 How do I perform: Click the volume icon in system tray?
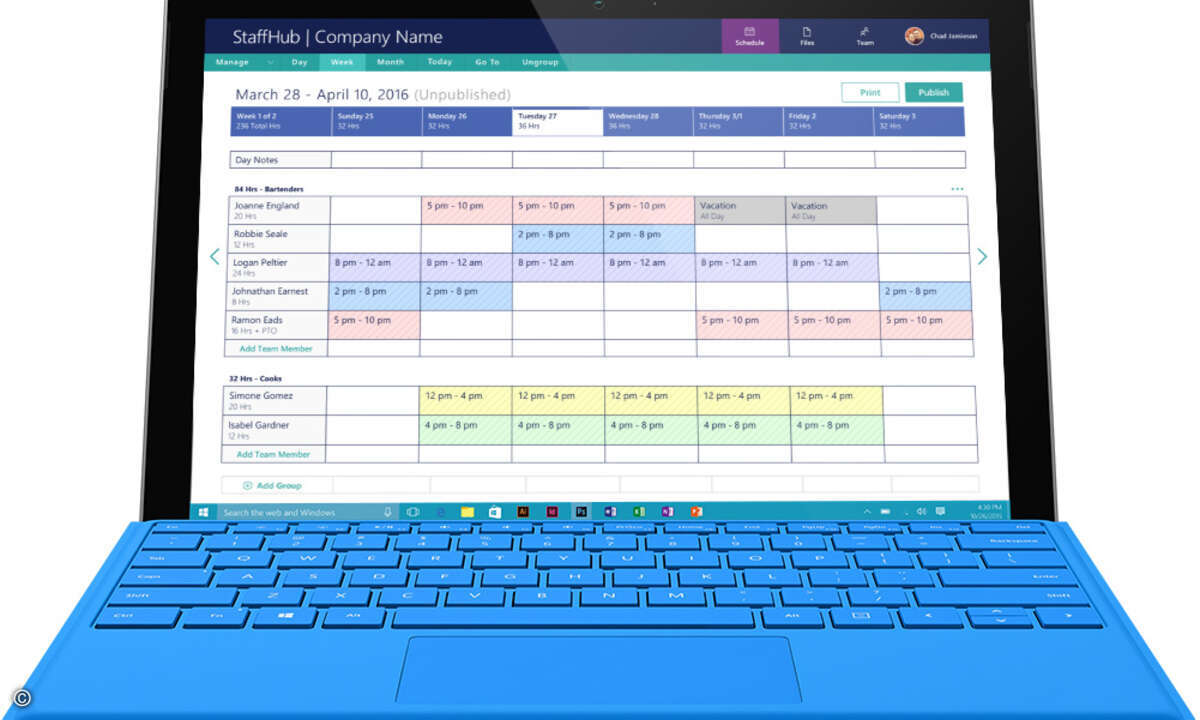click(x=921, y=512)
